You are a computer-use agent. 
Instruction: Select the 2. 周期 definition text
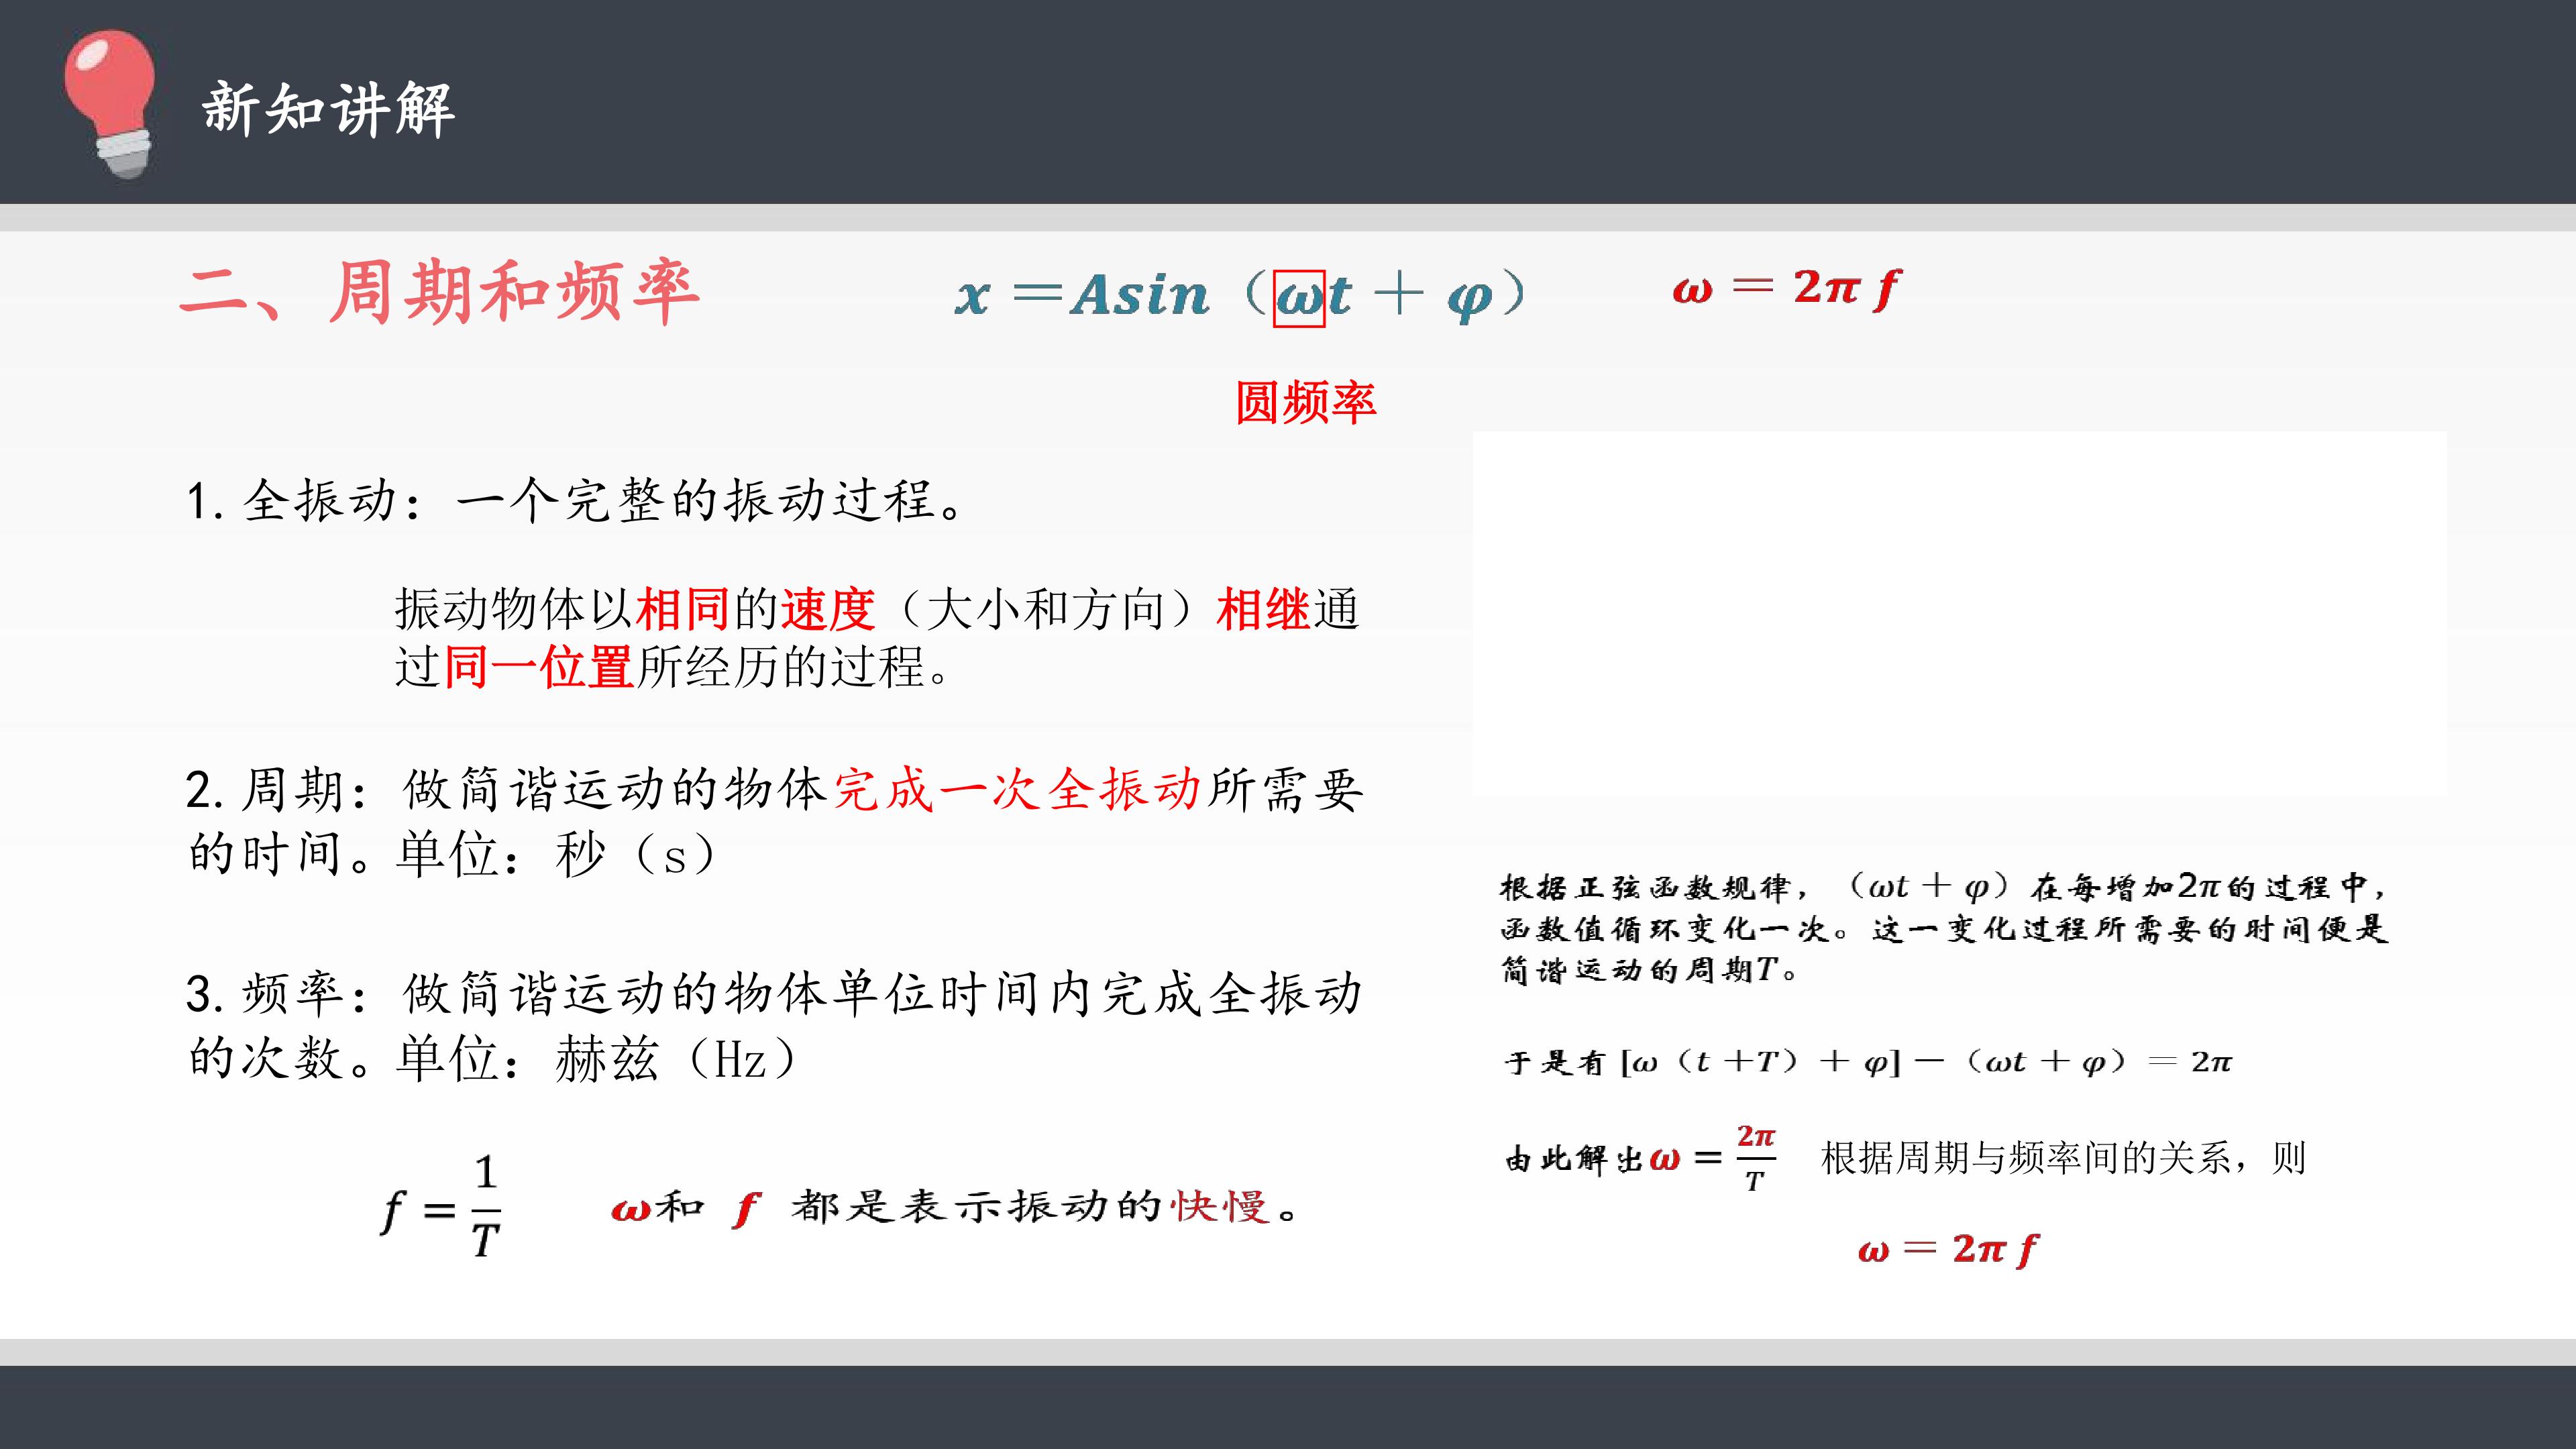click(x=774, y=822)
